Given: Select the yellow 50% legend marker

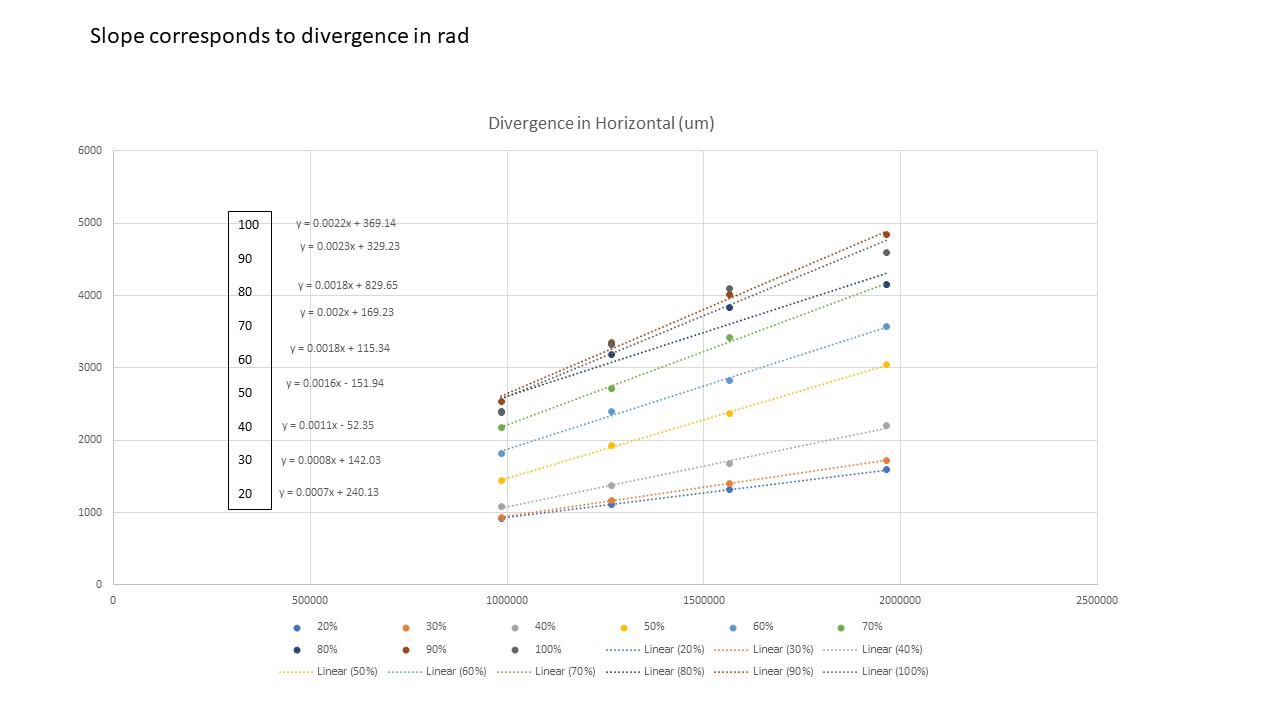Looking at the screenshot, I should coord(624,627).
